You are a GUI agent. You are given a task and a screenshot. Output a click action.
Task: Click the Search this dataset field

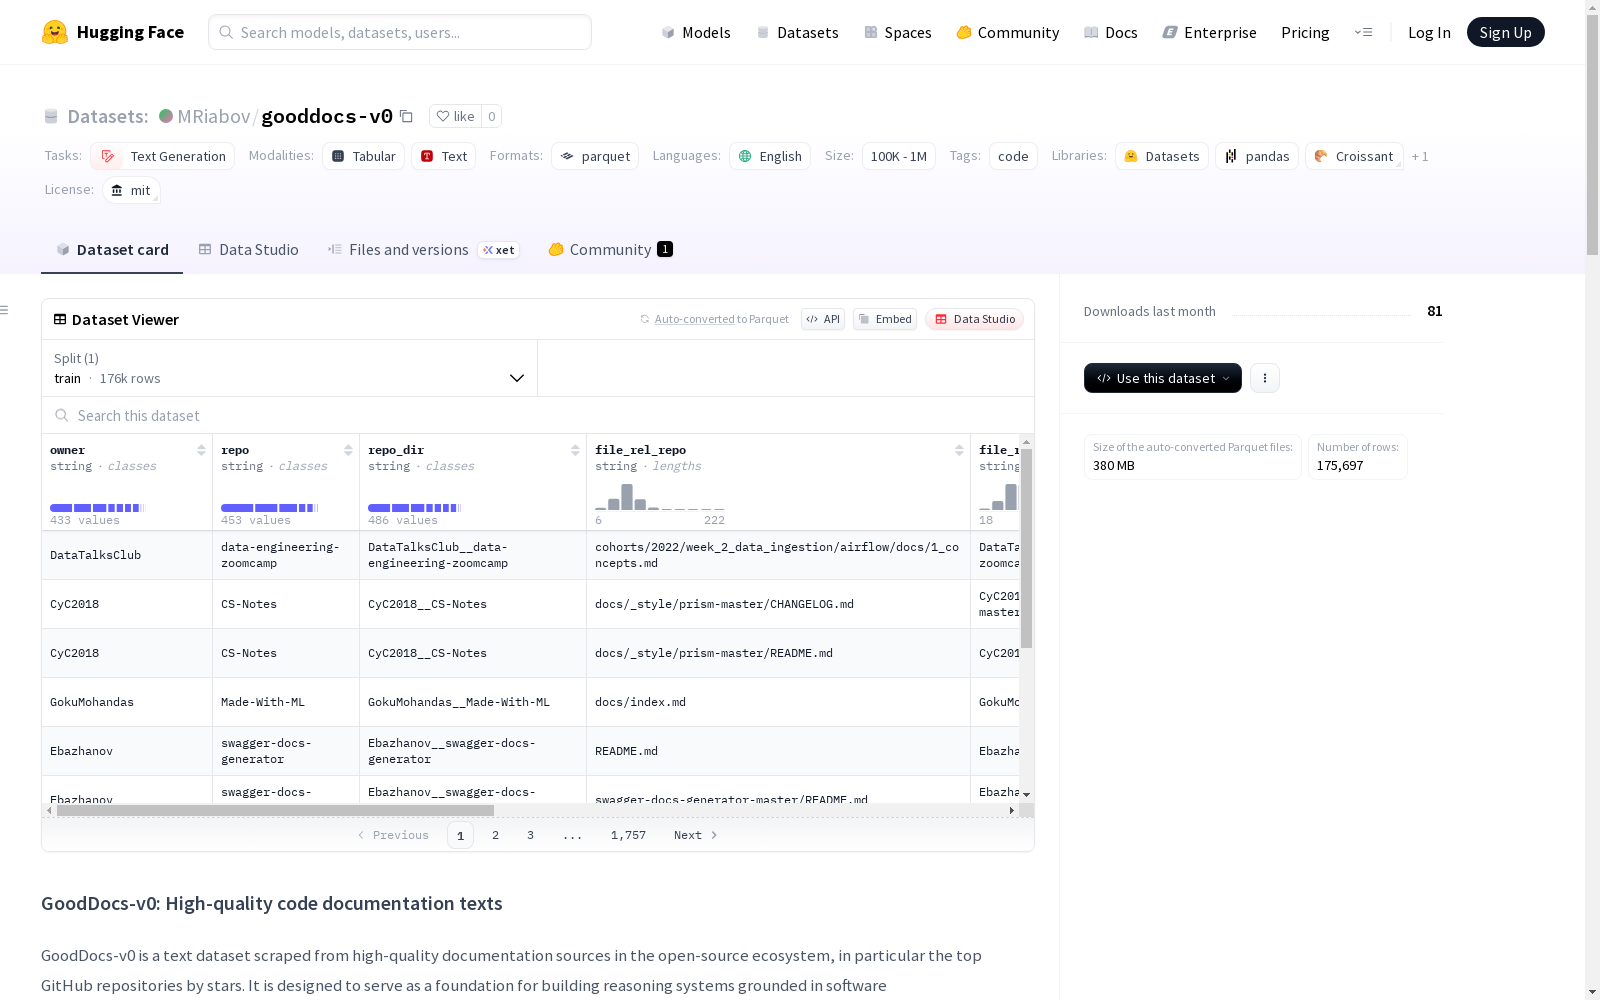click(x=538, y=415)
